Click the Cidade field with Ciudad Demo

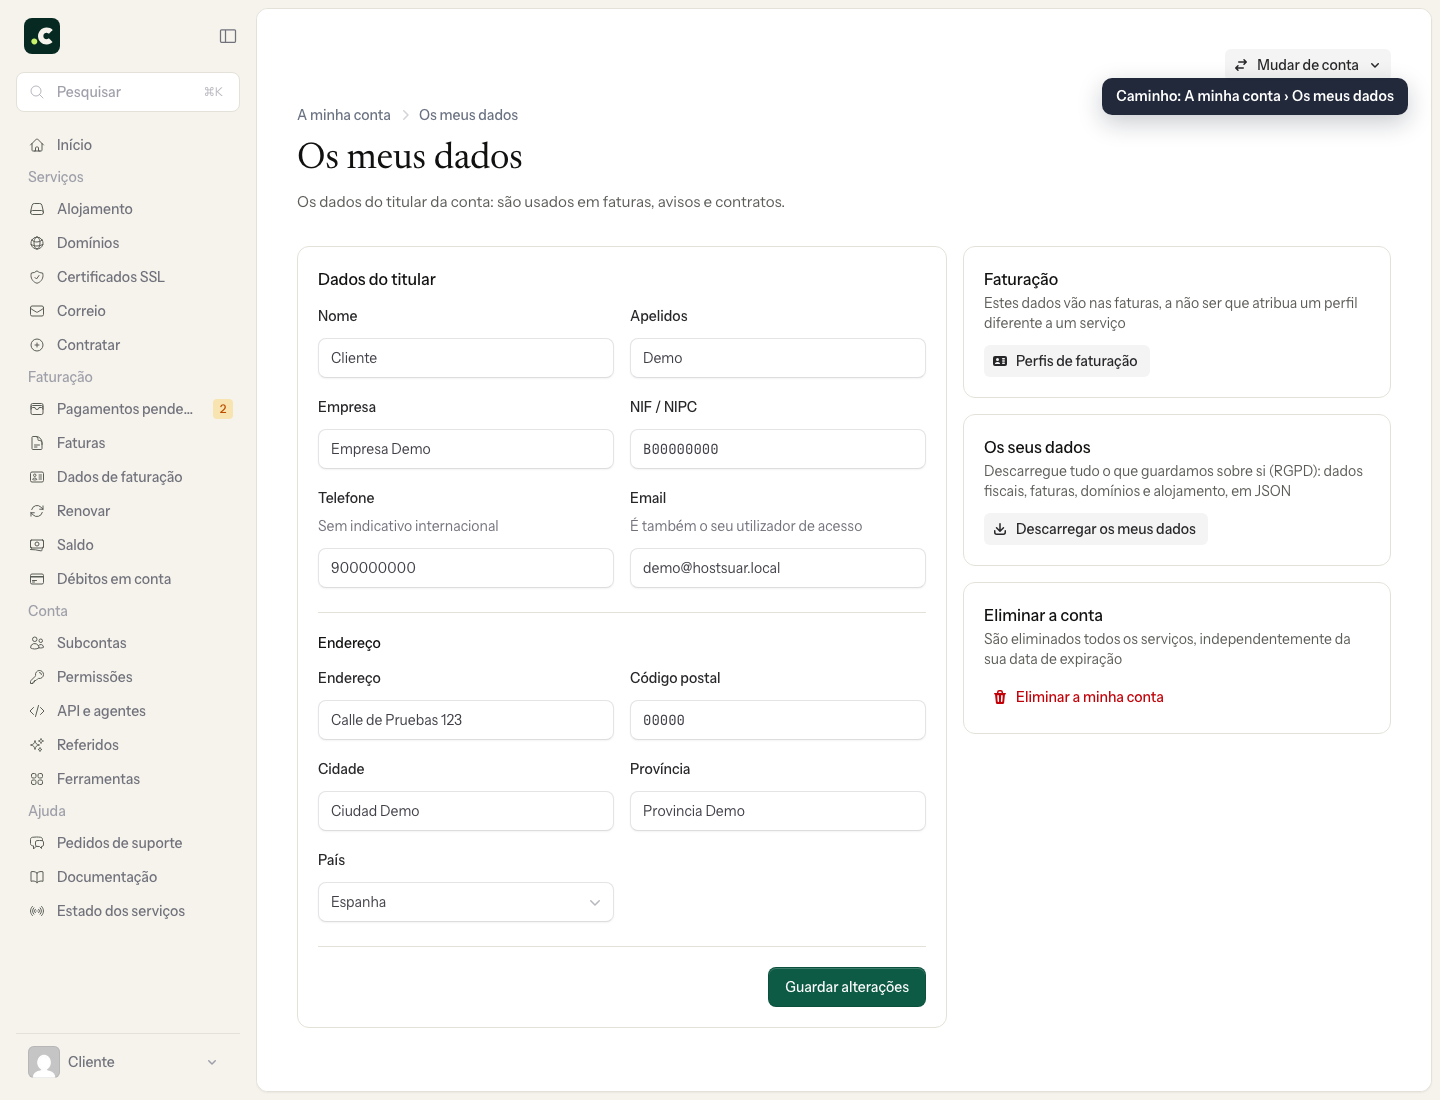click(466, 811)
